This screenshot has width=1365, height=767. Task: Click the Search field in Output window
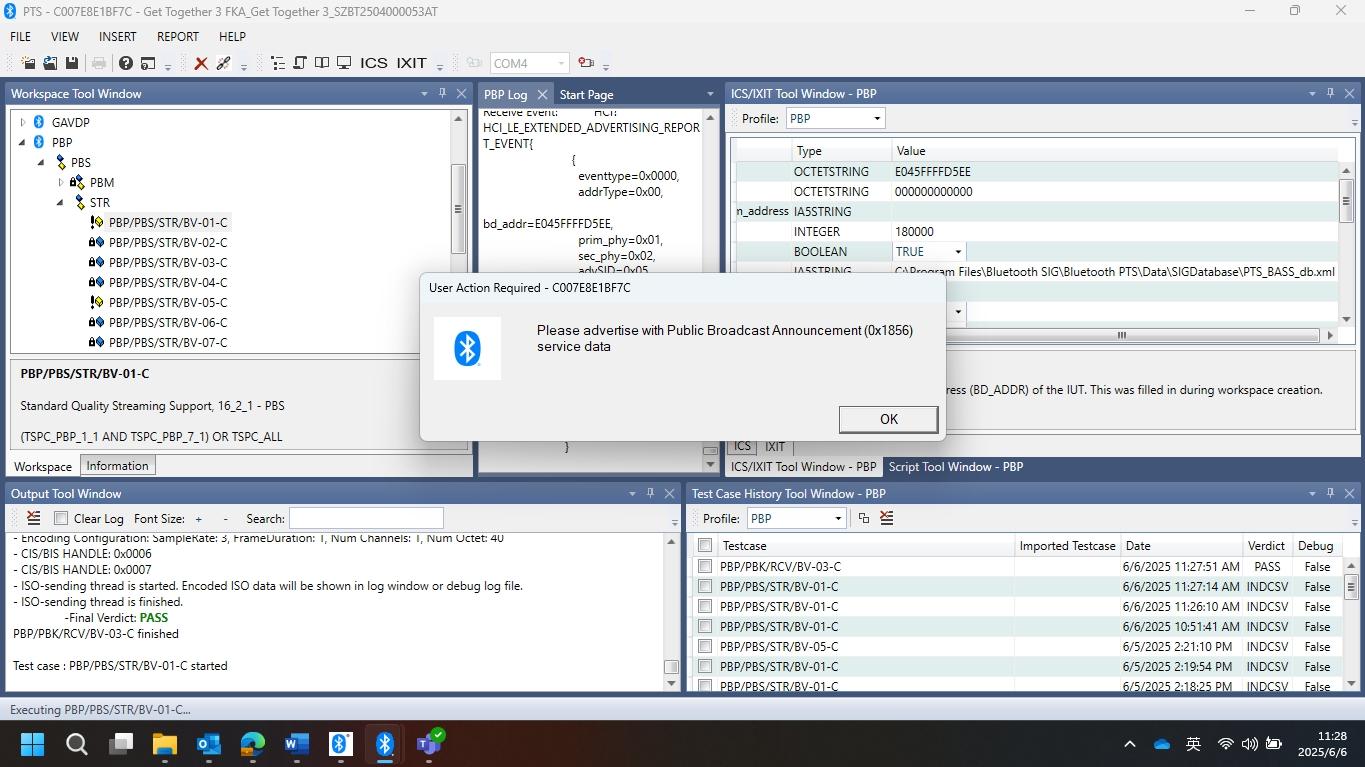coord(366,518)
